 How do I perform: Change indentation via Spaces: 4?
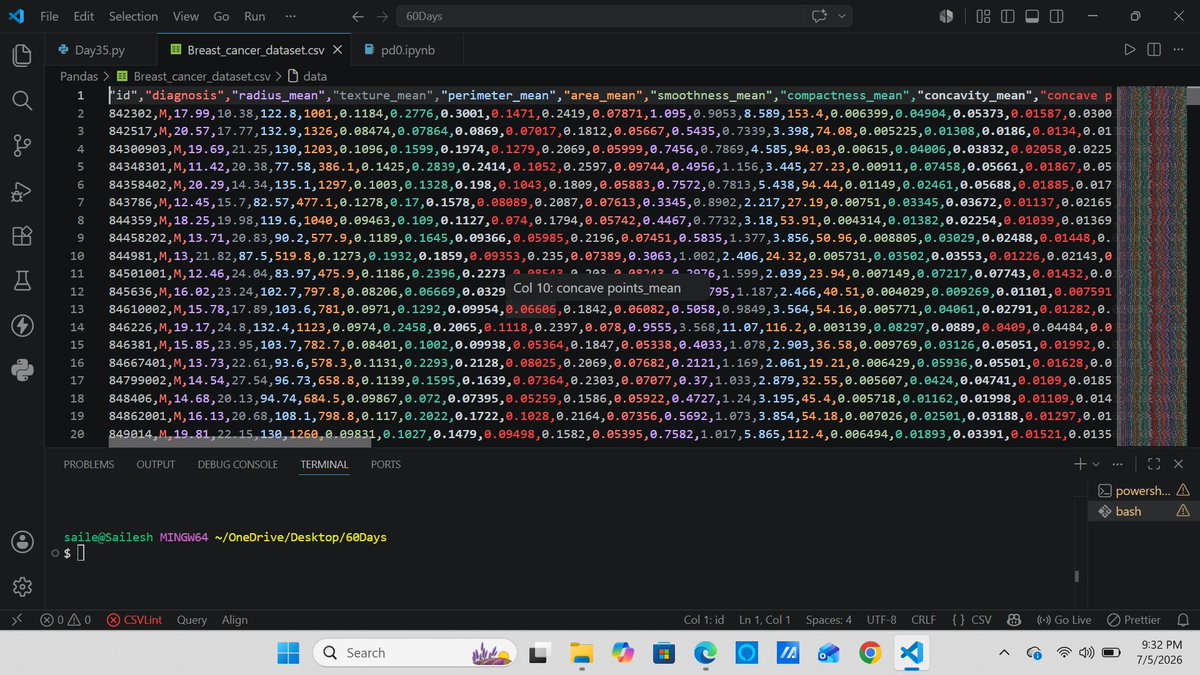[829, 620]
